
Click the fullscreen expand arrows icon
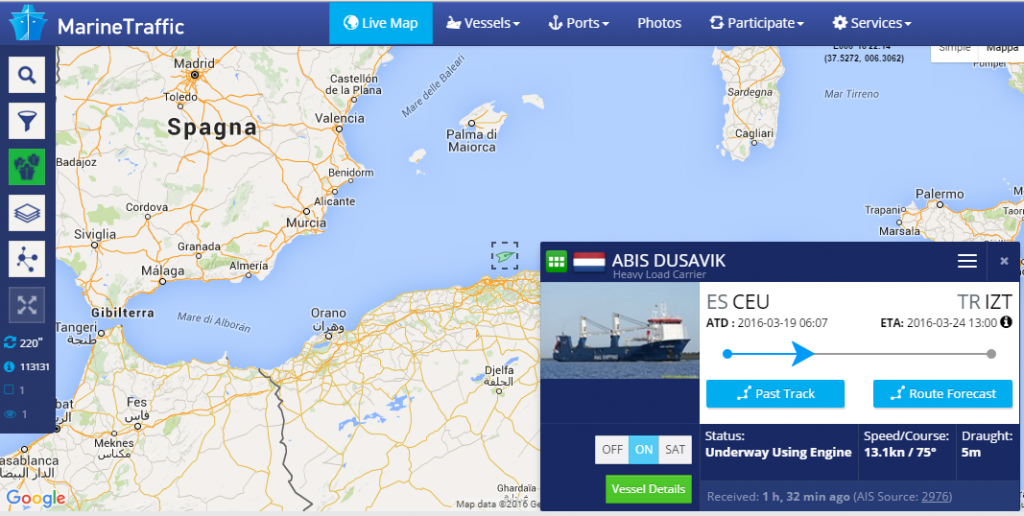pyautogui.click(x=27, y=305)
